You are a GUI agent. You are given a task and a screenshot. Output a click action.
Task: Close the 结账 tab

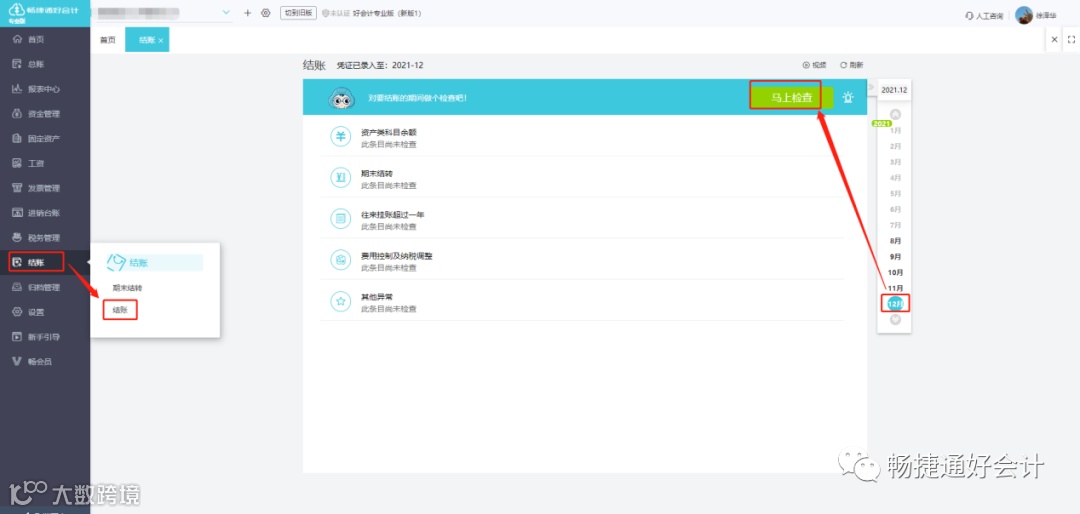[160, 41]
